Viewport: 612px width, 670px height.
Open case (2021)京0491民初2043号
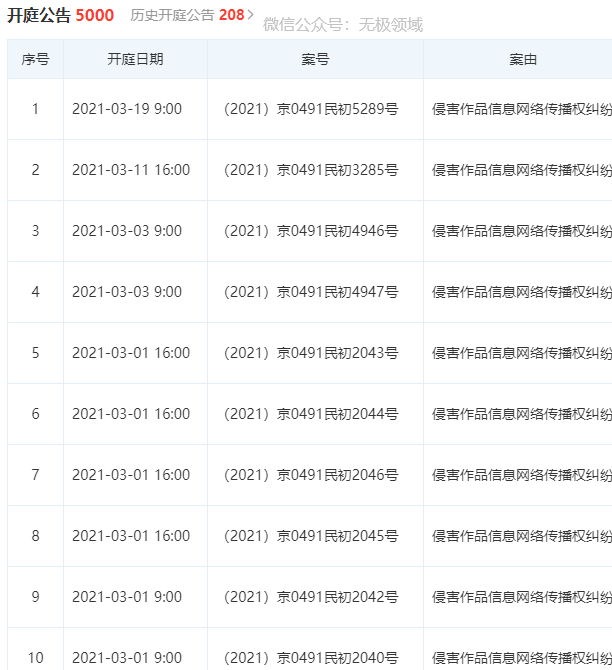click(x=311, y=353)
